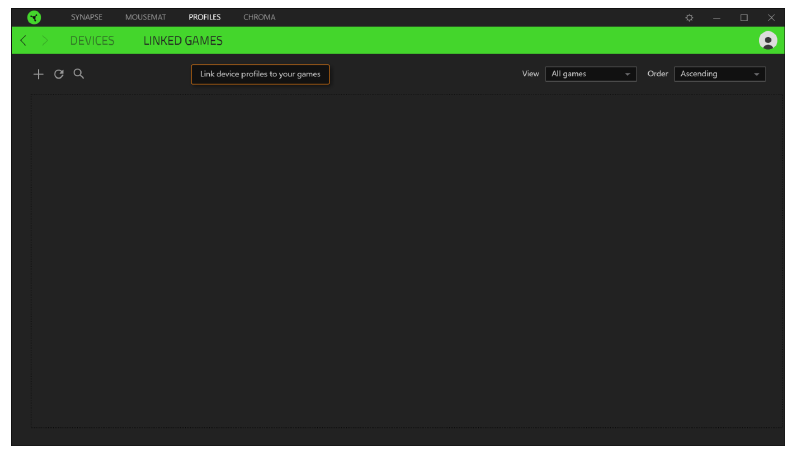Select the Profiles tab

[205, 17]
